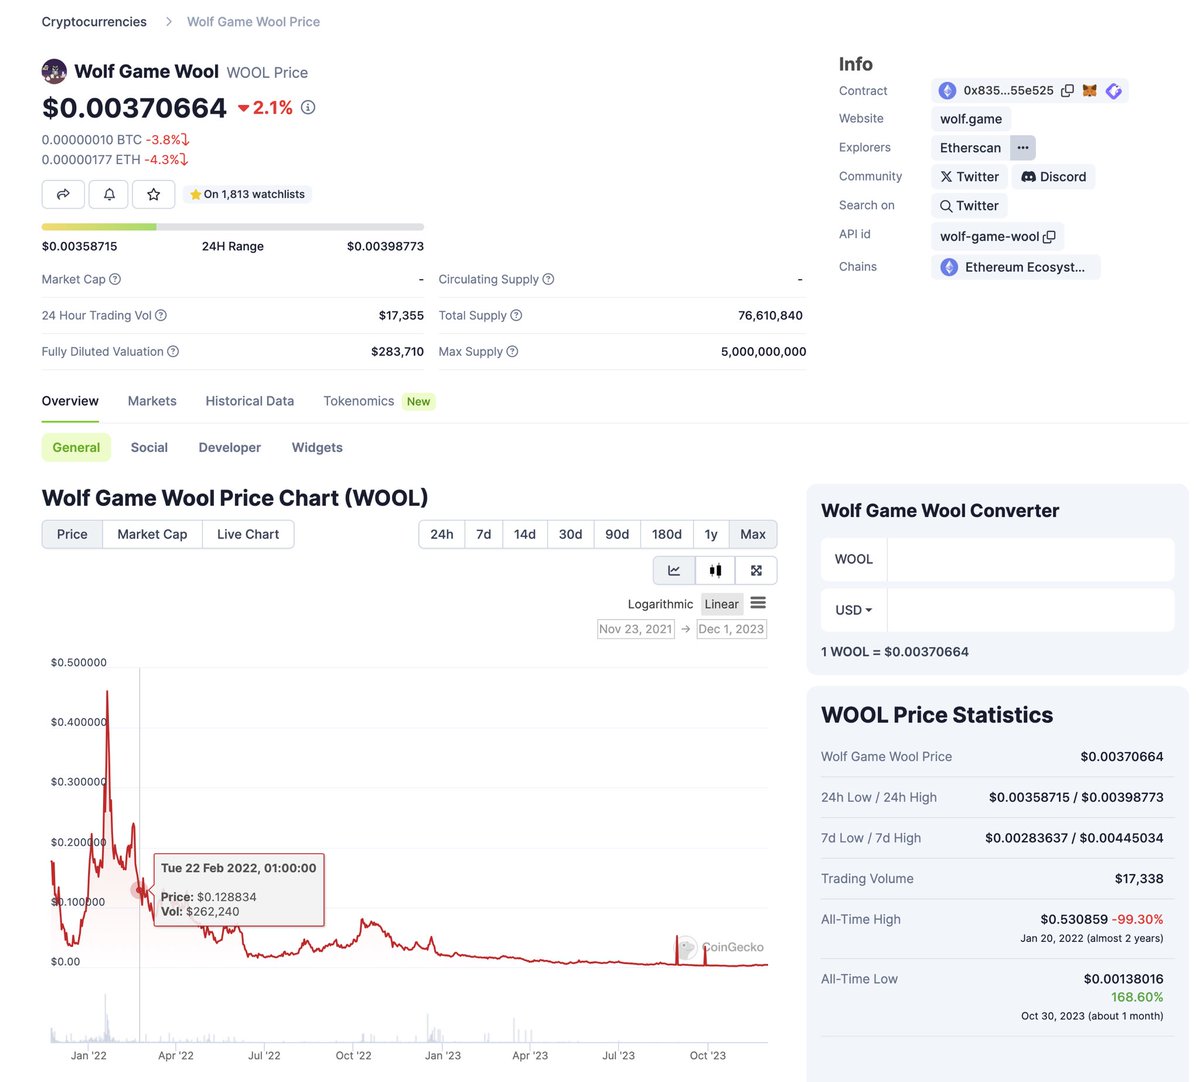Click the Ethereum icon in Contract chip
The width and height of the screenshot is (1200, 1082).
[947, 90]
